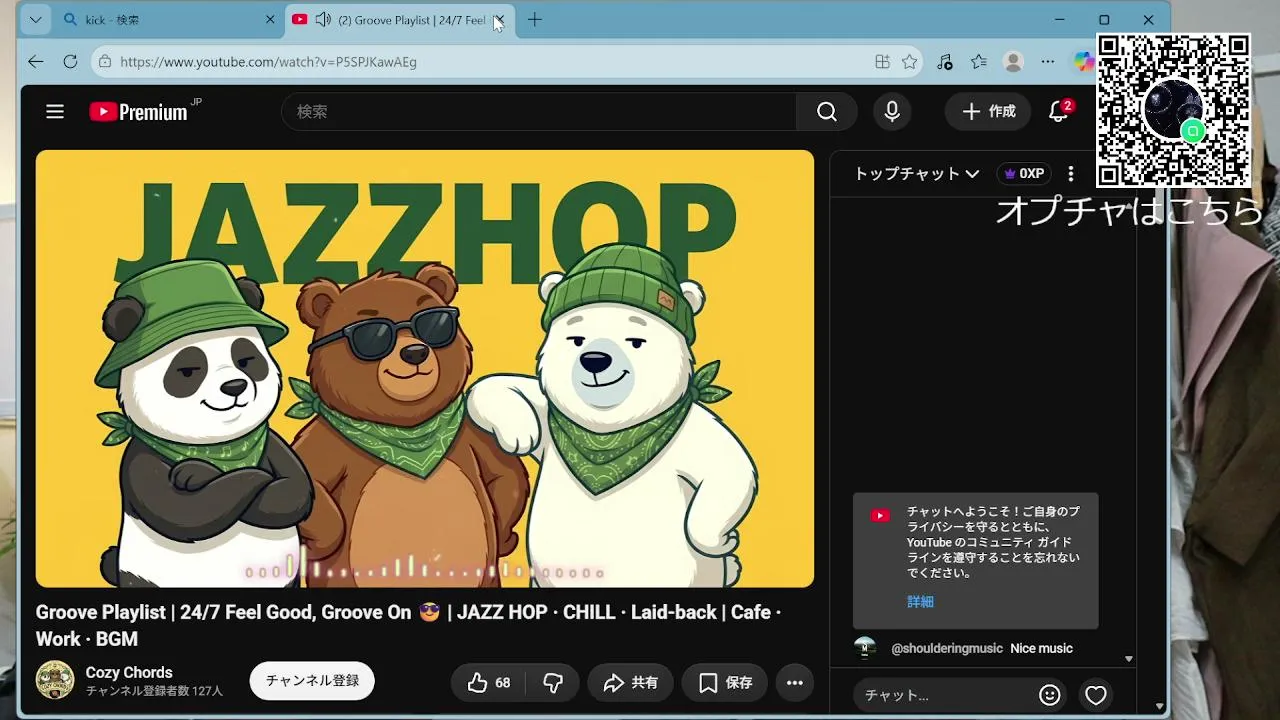This screenshot has width=1280, height=720.
Task: Open browser profile avatar
Action: coord(1013,62)
